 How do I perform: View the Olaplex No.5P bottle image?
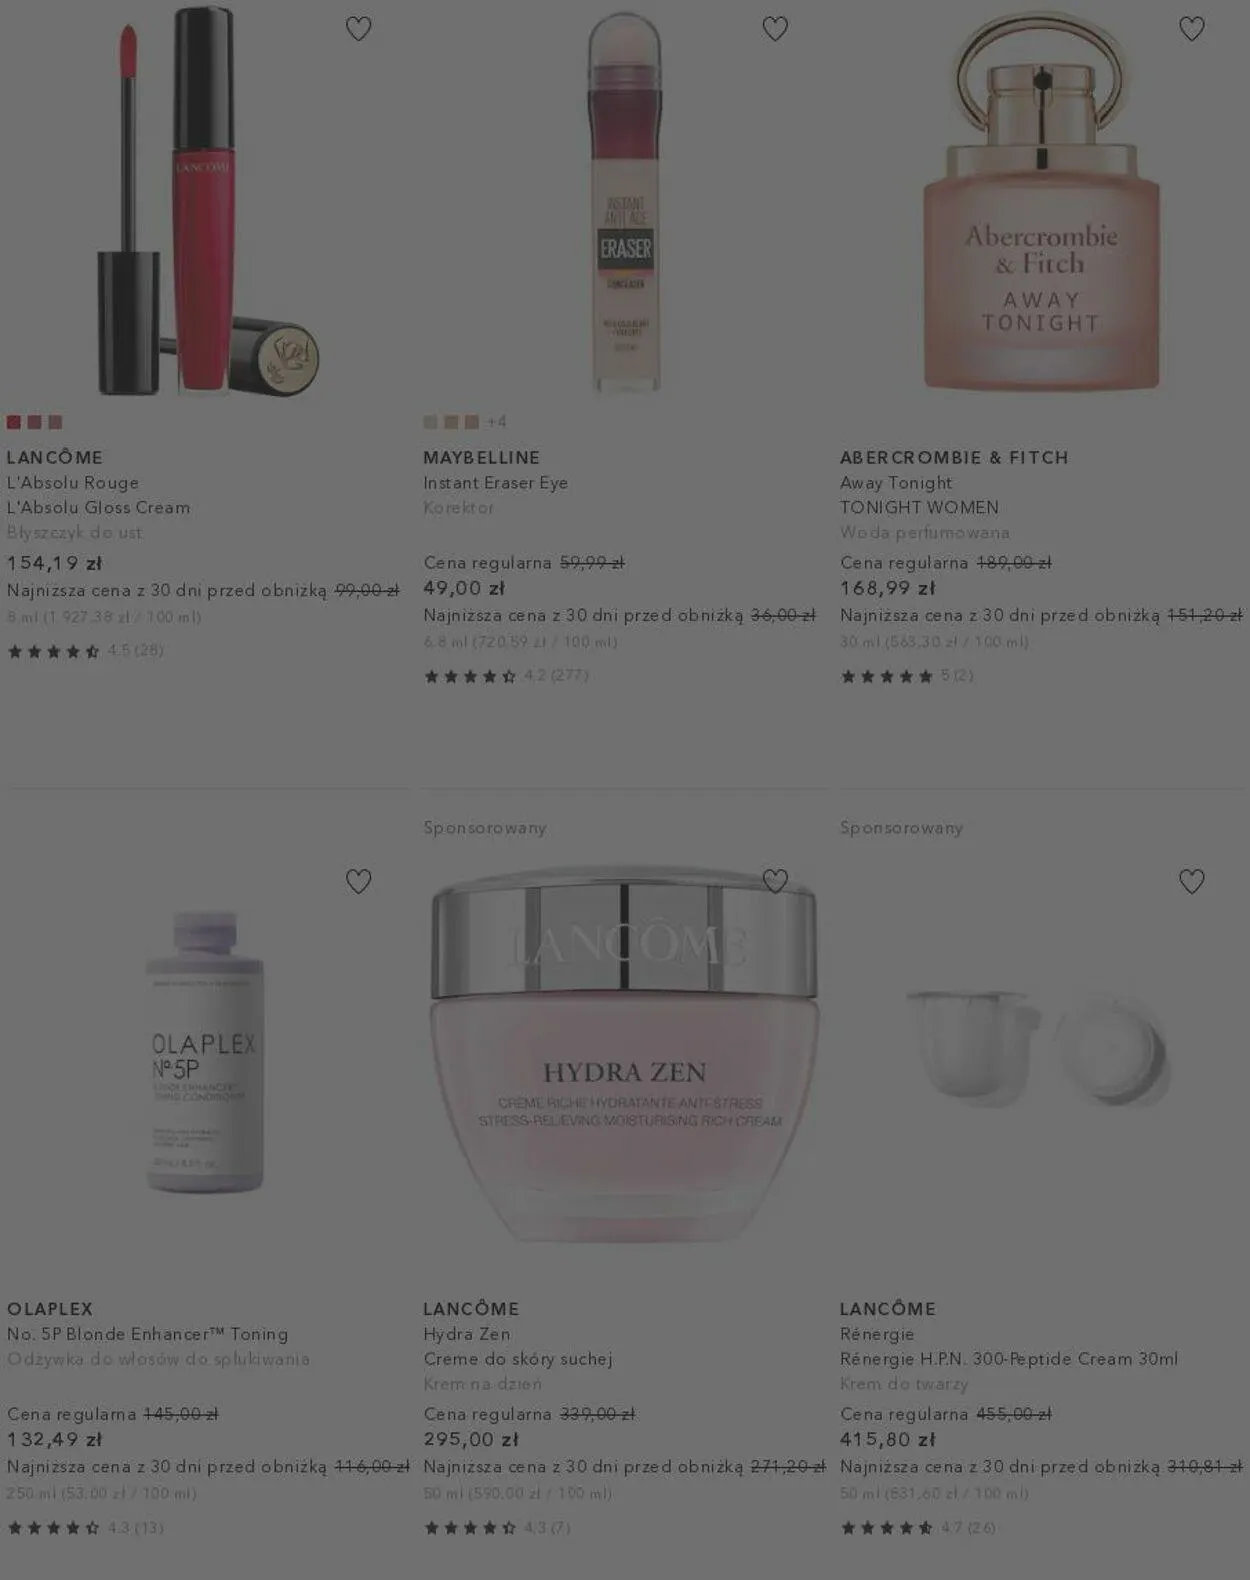pyautogui.click(x=205, y=1052)
